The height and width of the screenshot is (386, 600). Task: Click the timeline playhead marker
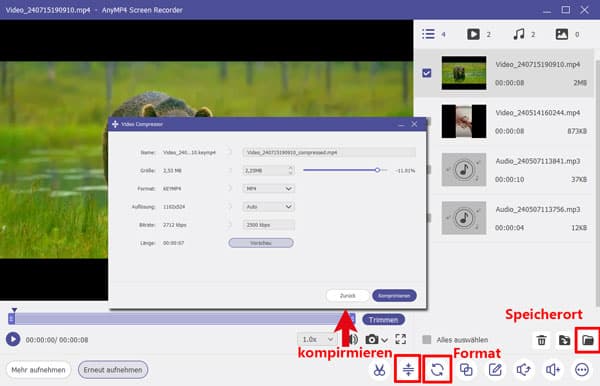coord(14,310)
